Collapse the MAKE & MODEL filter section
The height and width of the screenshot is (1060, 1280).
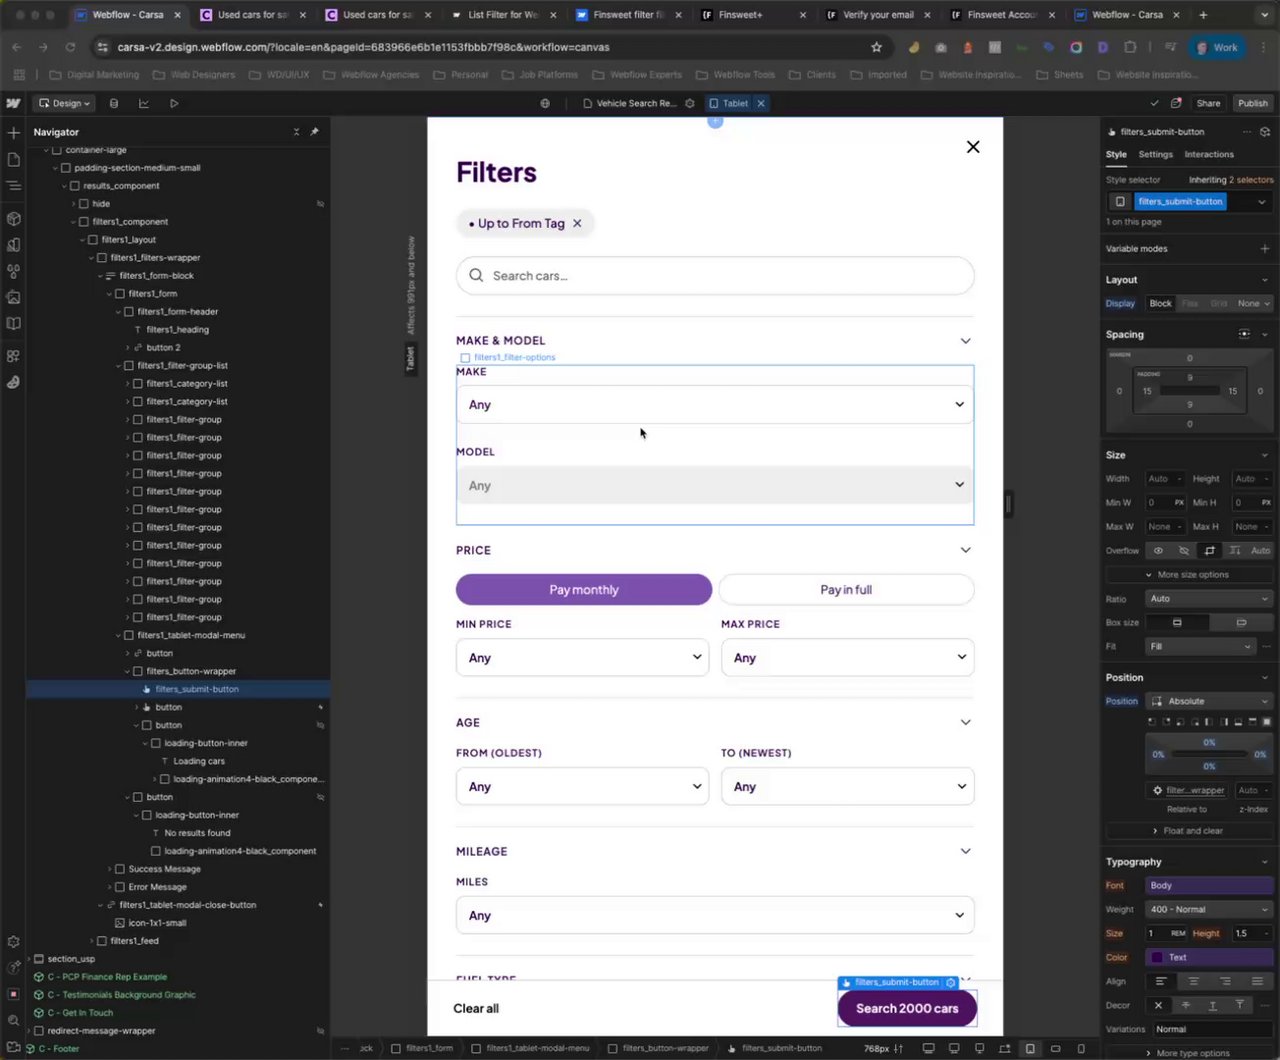pyautogui.click(x=965, y=341)
